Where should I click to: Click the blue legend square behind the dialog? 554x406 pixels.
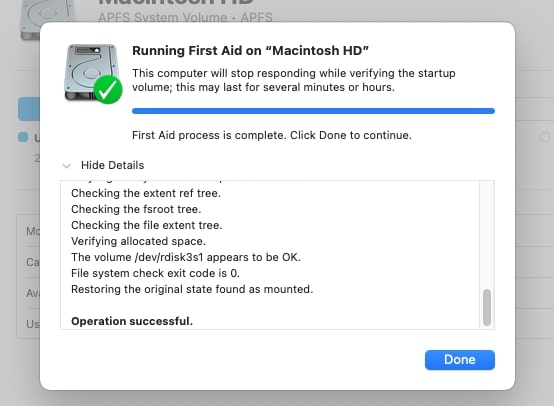(23, 137)
